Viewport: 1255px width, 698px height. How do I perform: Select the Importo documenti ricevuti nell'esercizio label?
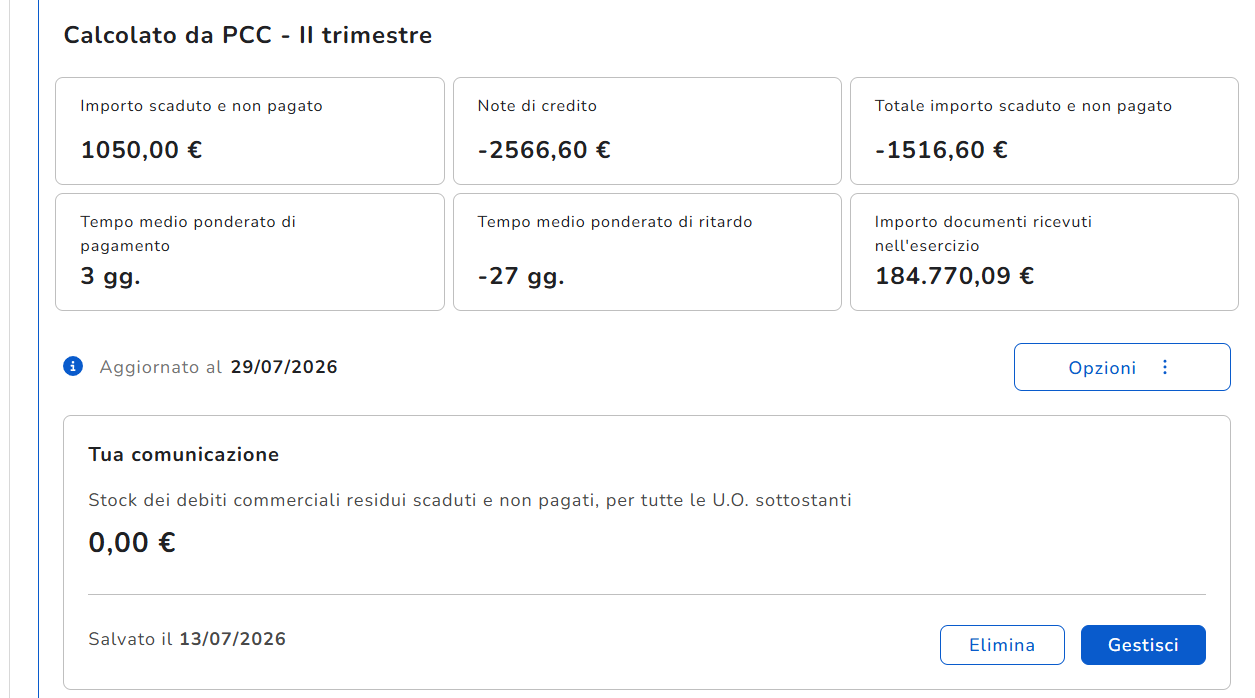(983, 234)
